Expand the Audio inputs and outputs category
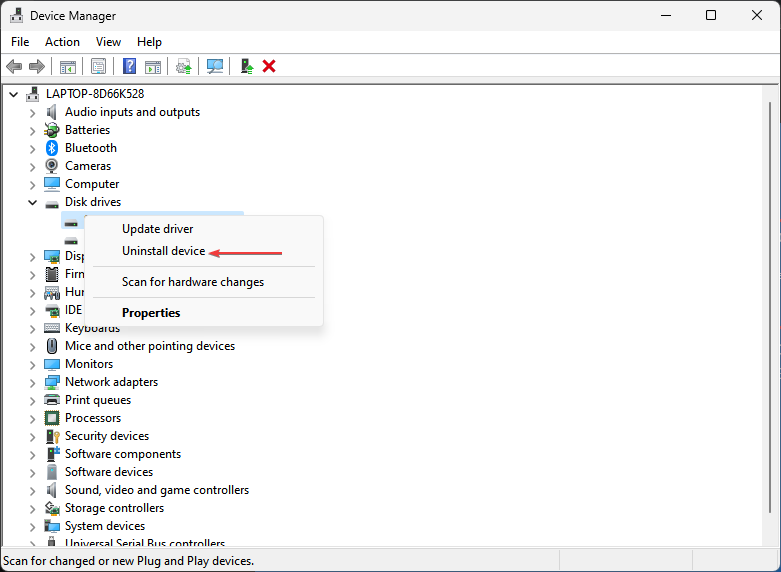The image size is (781, 572). 32,113
